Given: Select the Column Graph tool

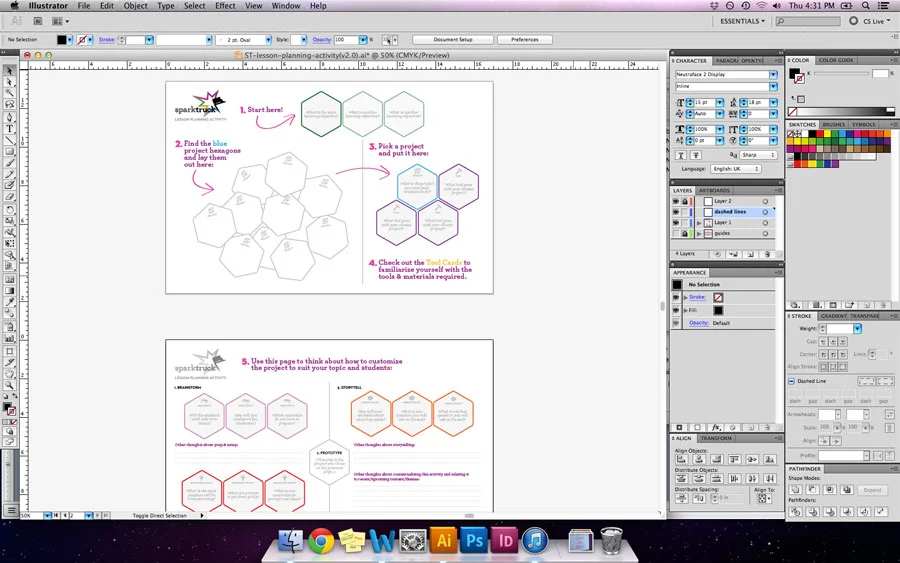Looking at the screenshot, I should (x=9, y=339).
